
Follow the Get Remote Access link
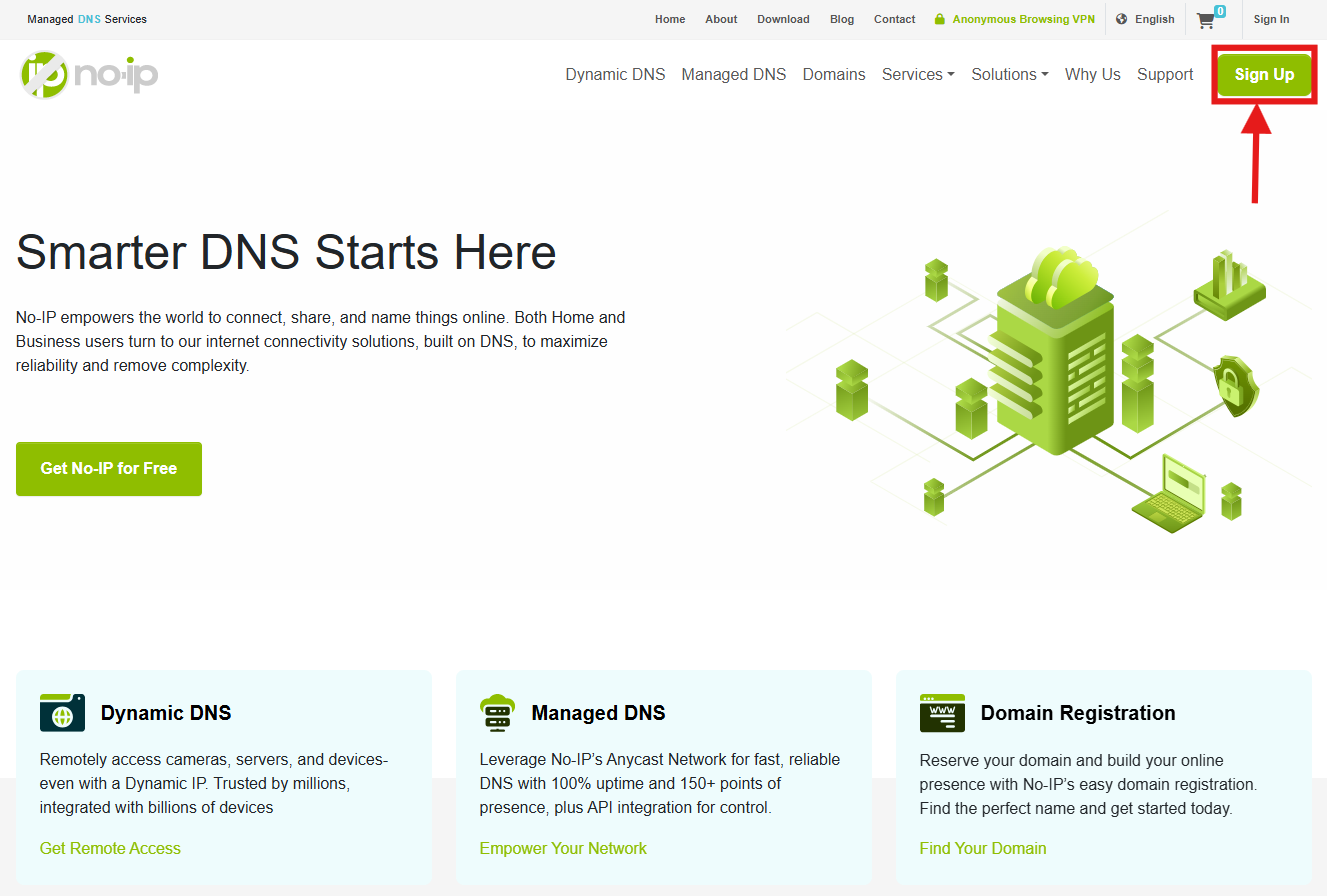[x=110, y=848]
